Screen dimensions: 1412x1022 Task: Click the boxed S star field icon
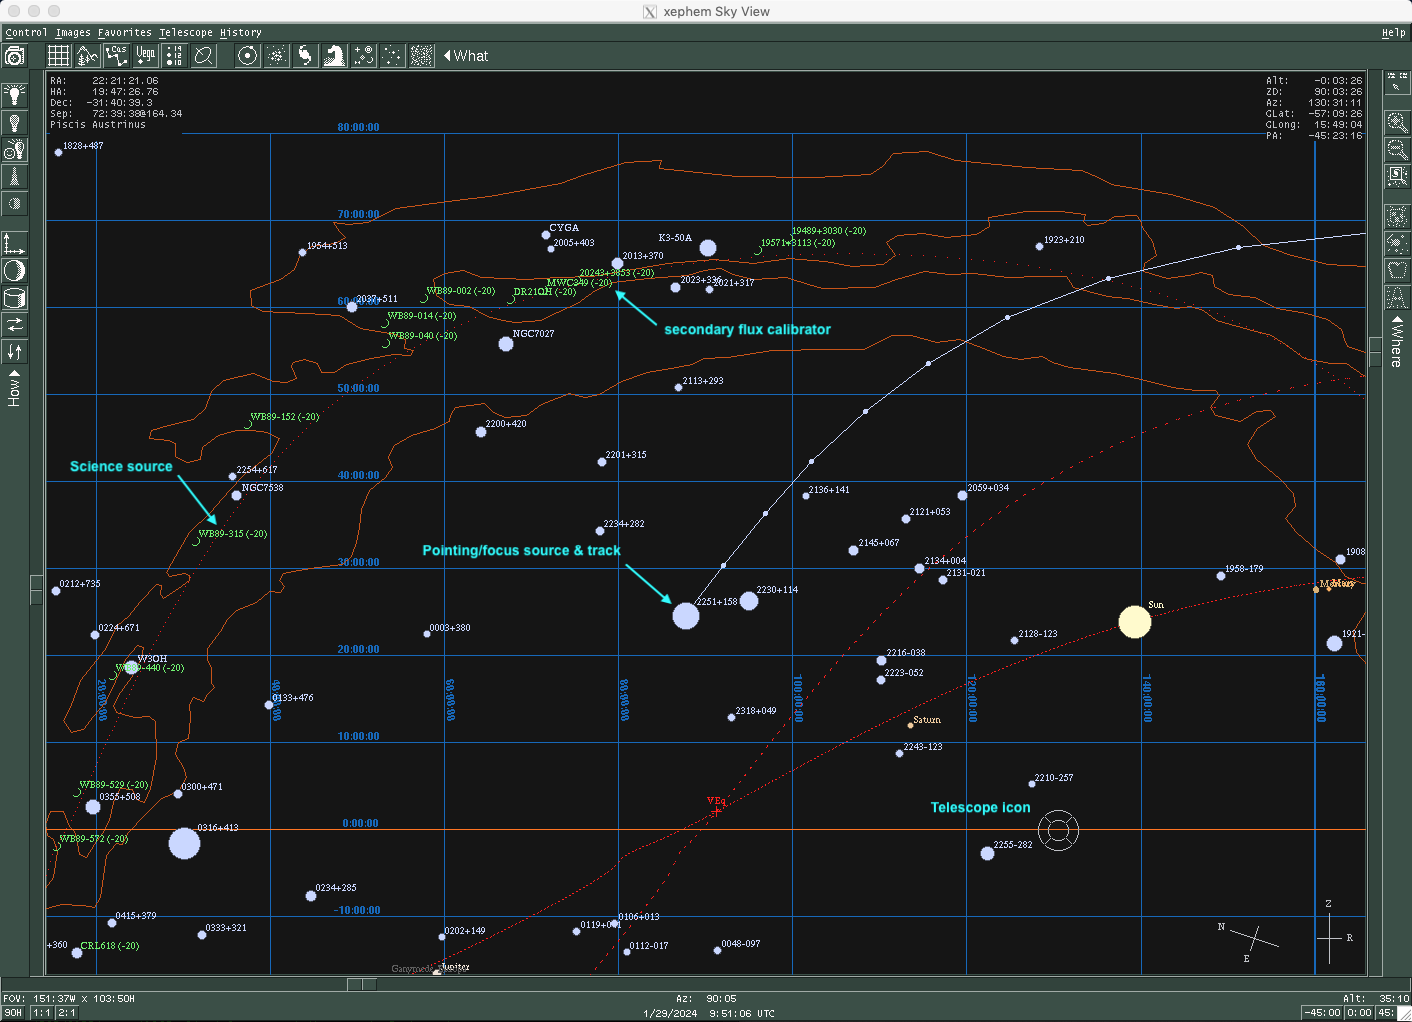(x=1397, y=177)
